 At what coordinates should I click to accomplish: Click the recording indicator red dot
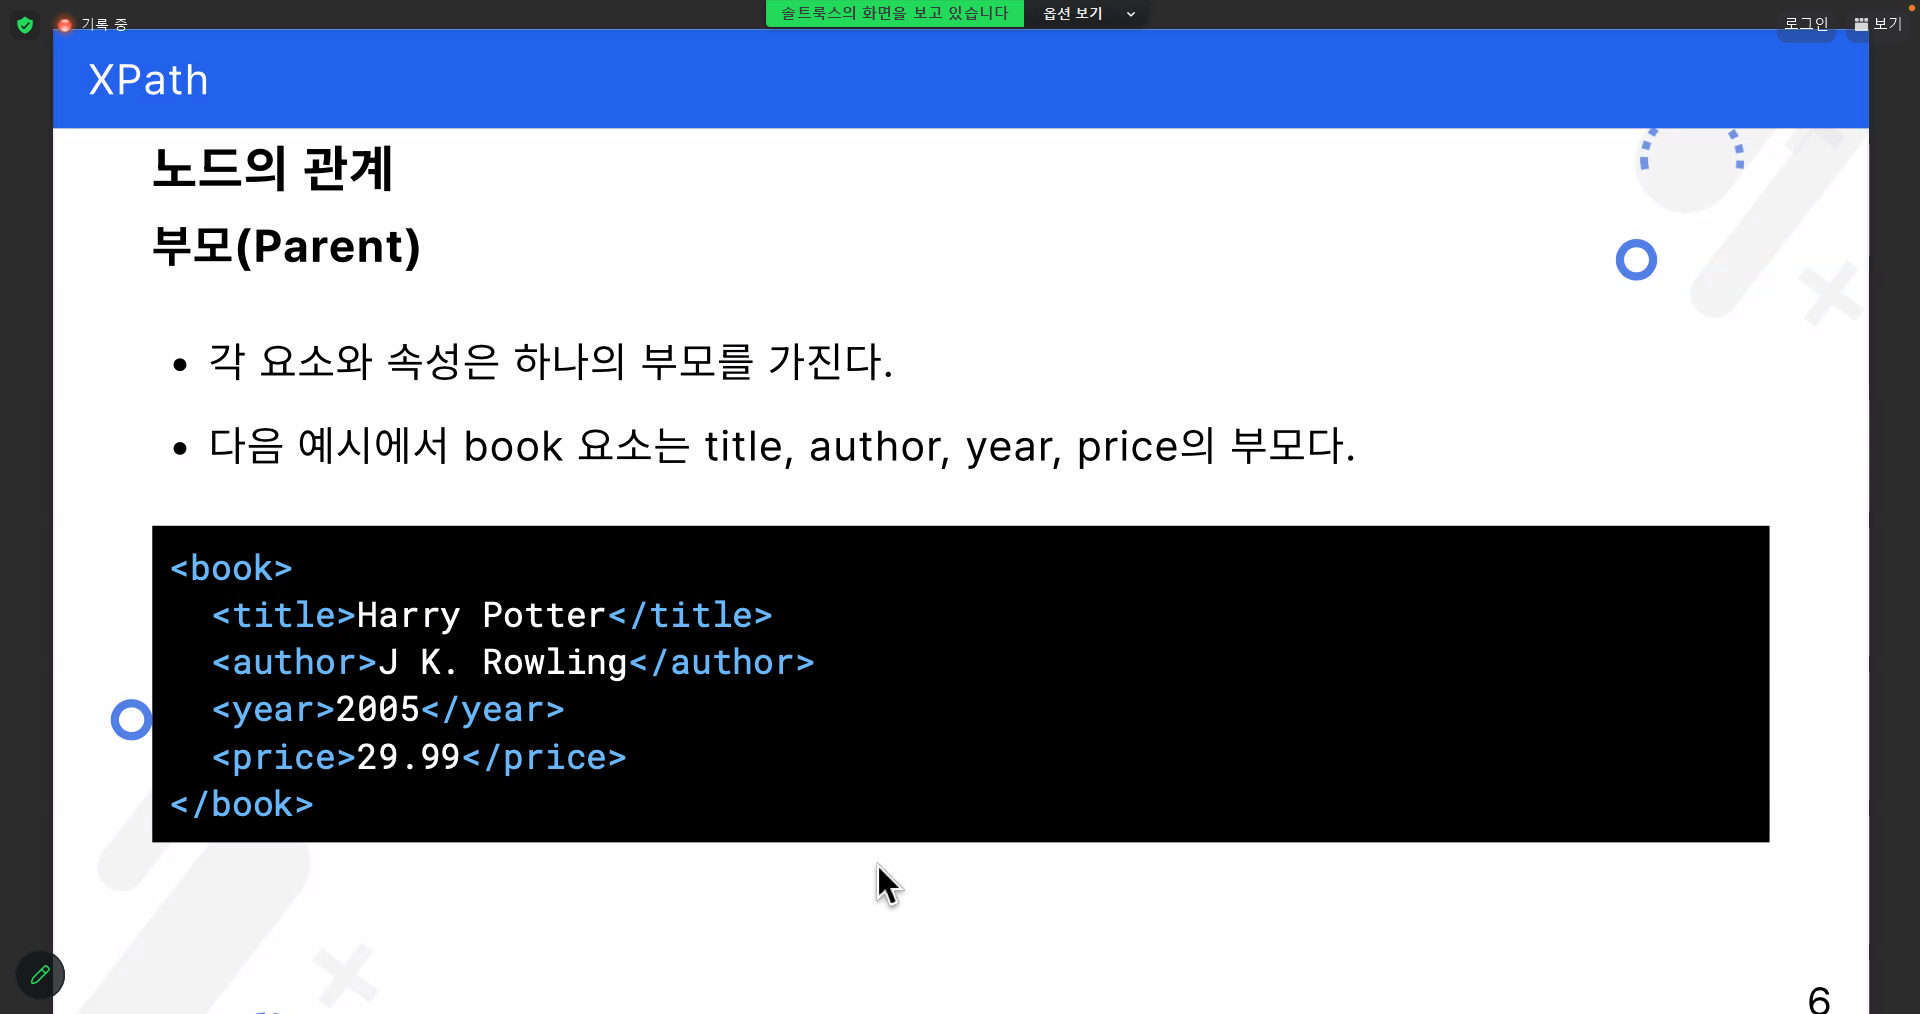pyautogui.click(x=63, y=22)
